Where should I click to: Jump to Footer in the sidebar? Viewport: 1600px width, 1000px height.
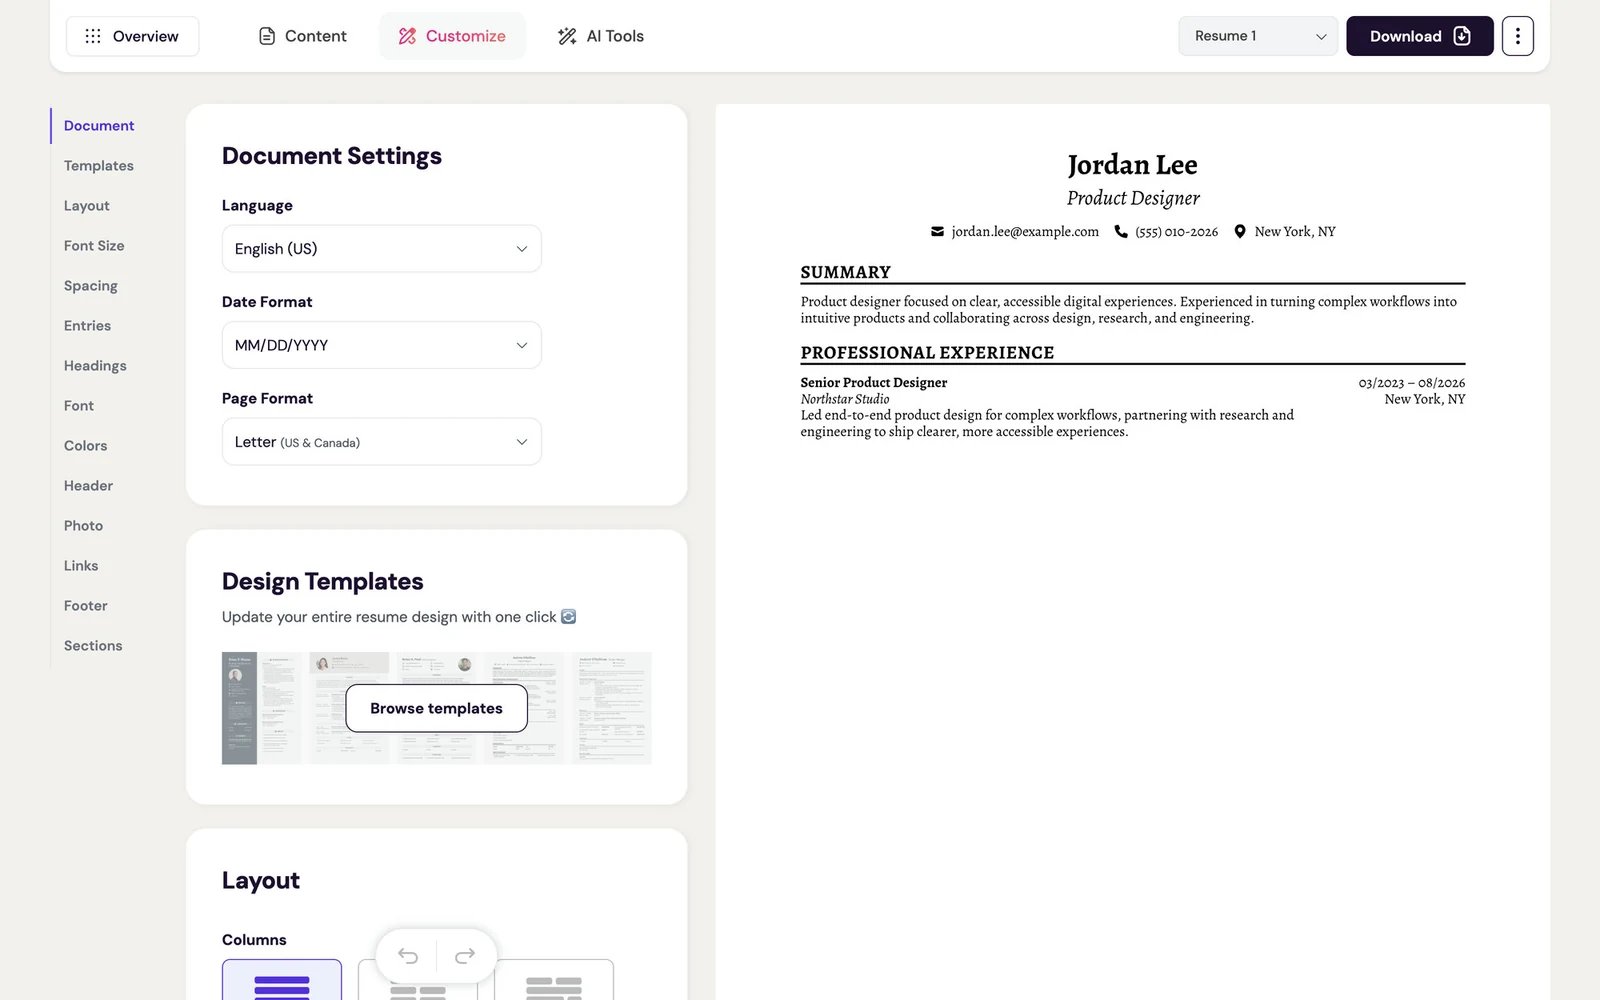[x=86, y=606]
